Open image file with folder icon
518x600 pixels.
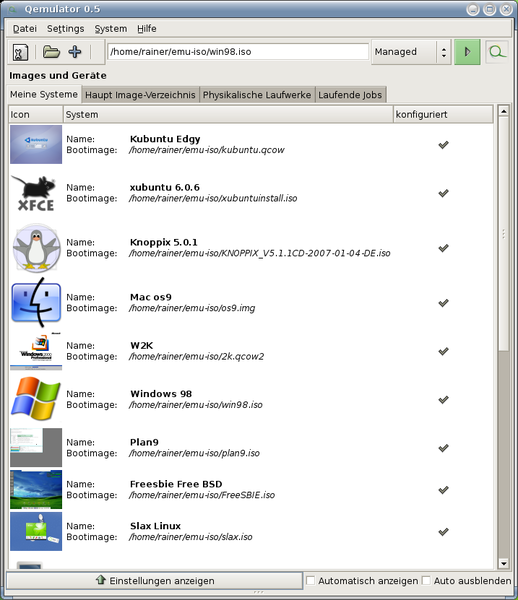(x=51, y=52)
